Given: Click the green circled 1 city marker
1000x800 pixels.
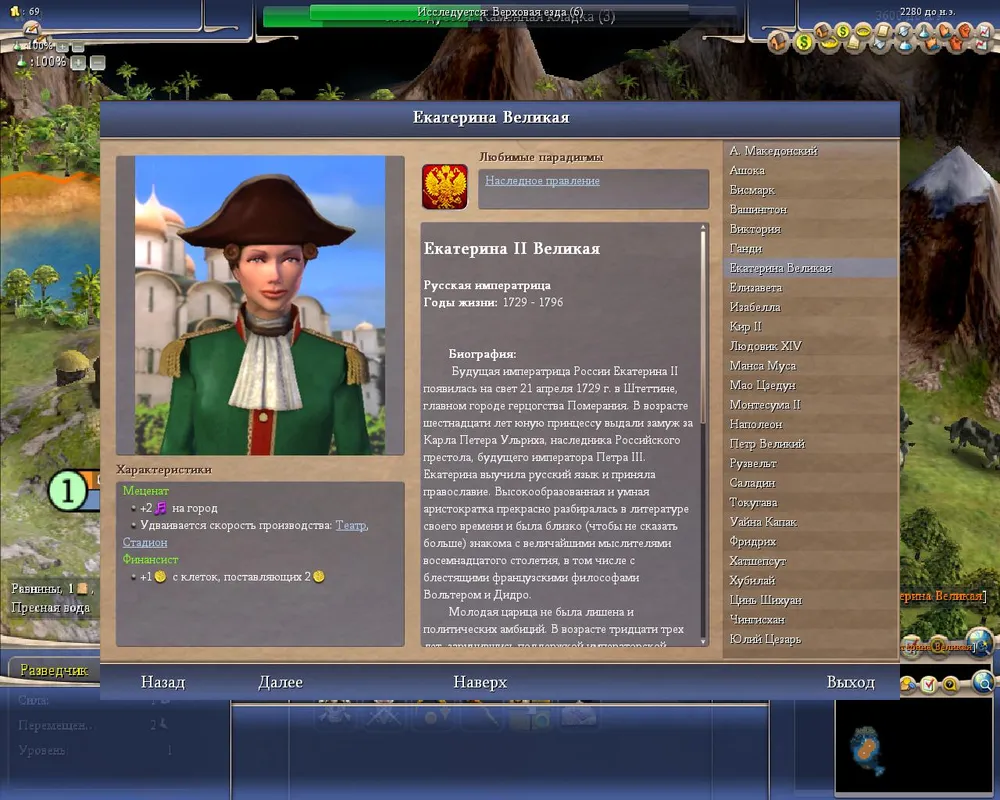Looking at the screenshot, I should pos(68,491).
